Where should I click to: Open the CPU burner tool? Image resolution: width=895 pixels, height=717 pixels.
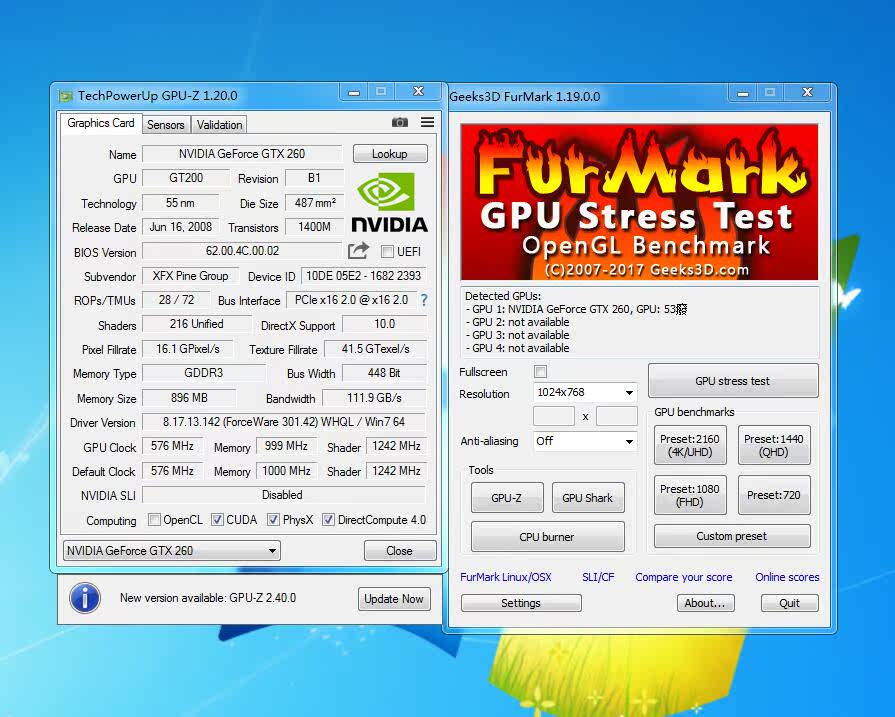tap(547, 537)
